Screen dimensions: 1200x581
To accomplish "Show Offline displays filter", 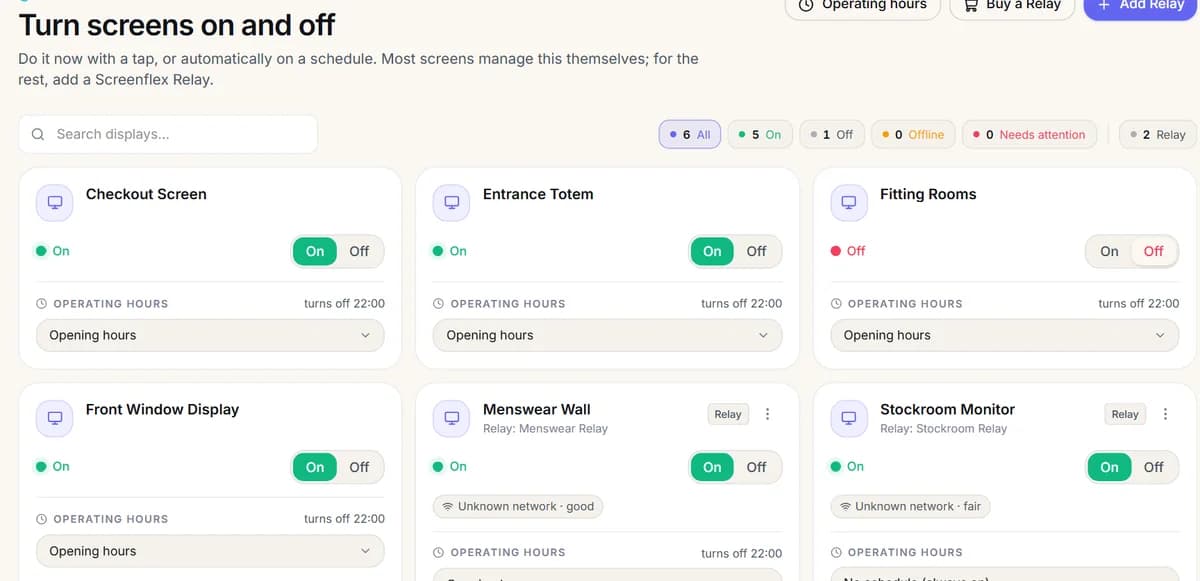I will point(914,134).
